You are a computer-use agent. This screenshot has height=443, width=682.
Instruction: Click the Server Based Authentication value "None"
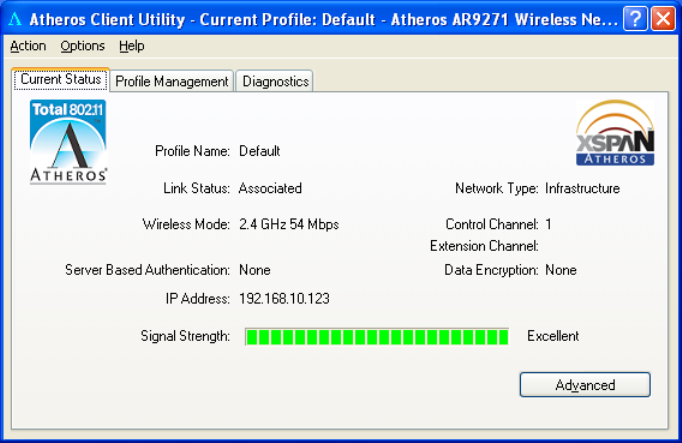click(255, 270)
